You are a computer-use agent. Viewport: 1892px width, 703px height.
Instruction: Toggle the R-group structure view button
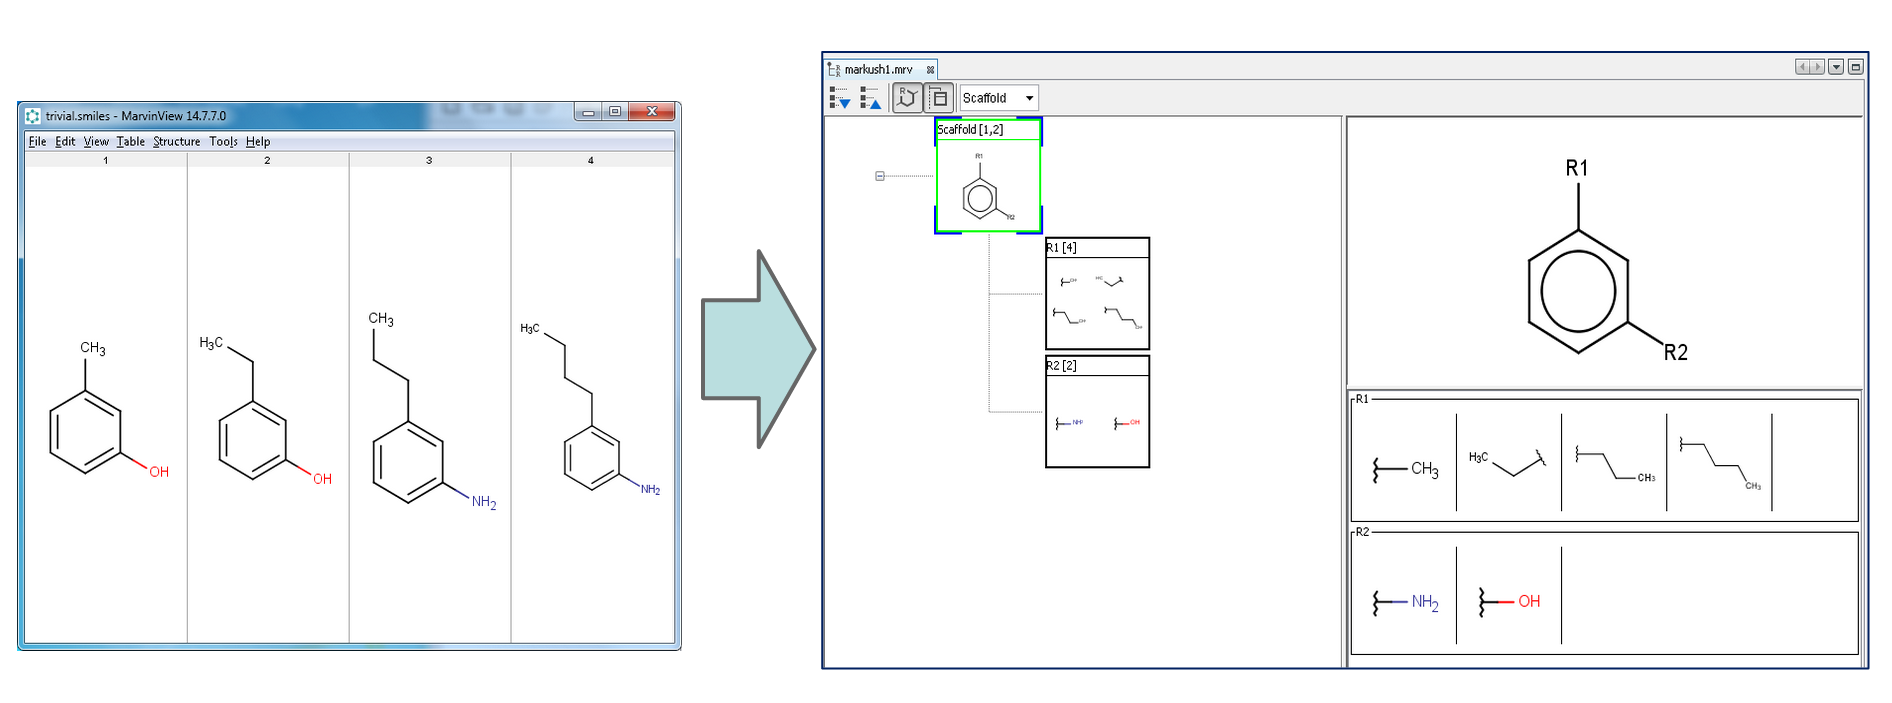[x=907, y=97]
